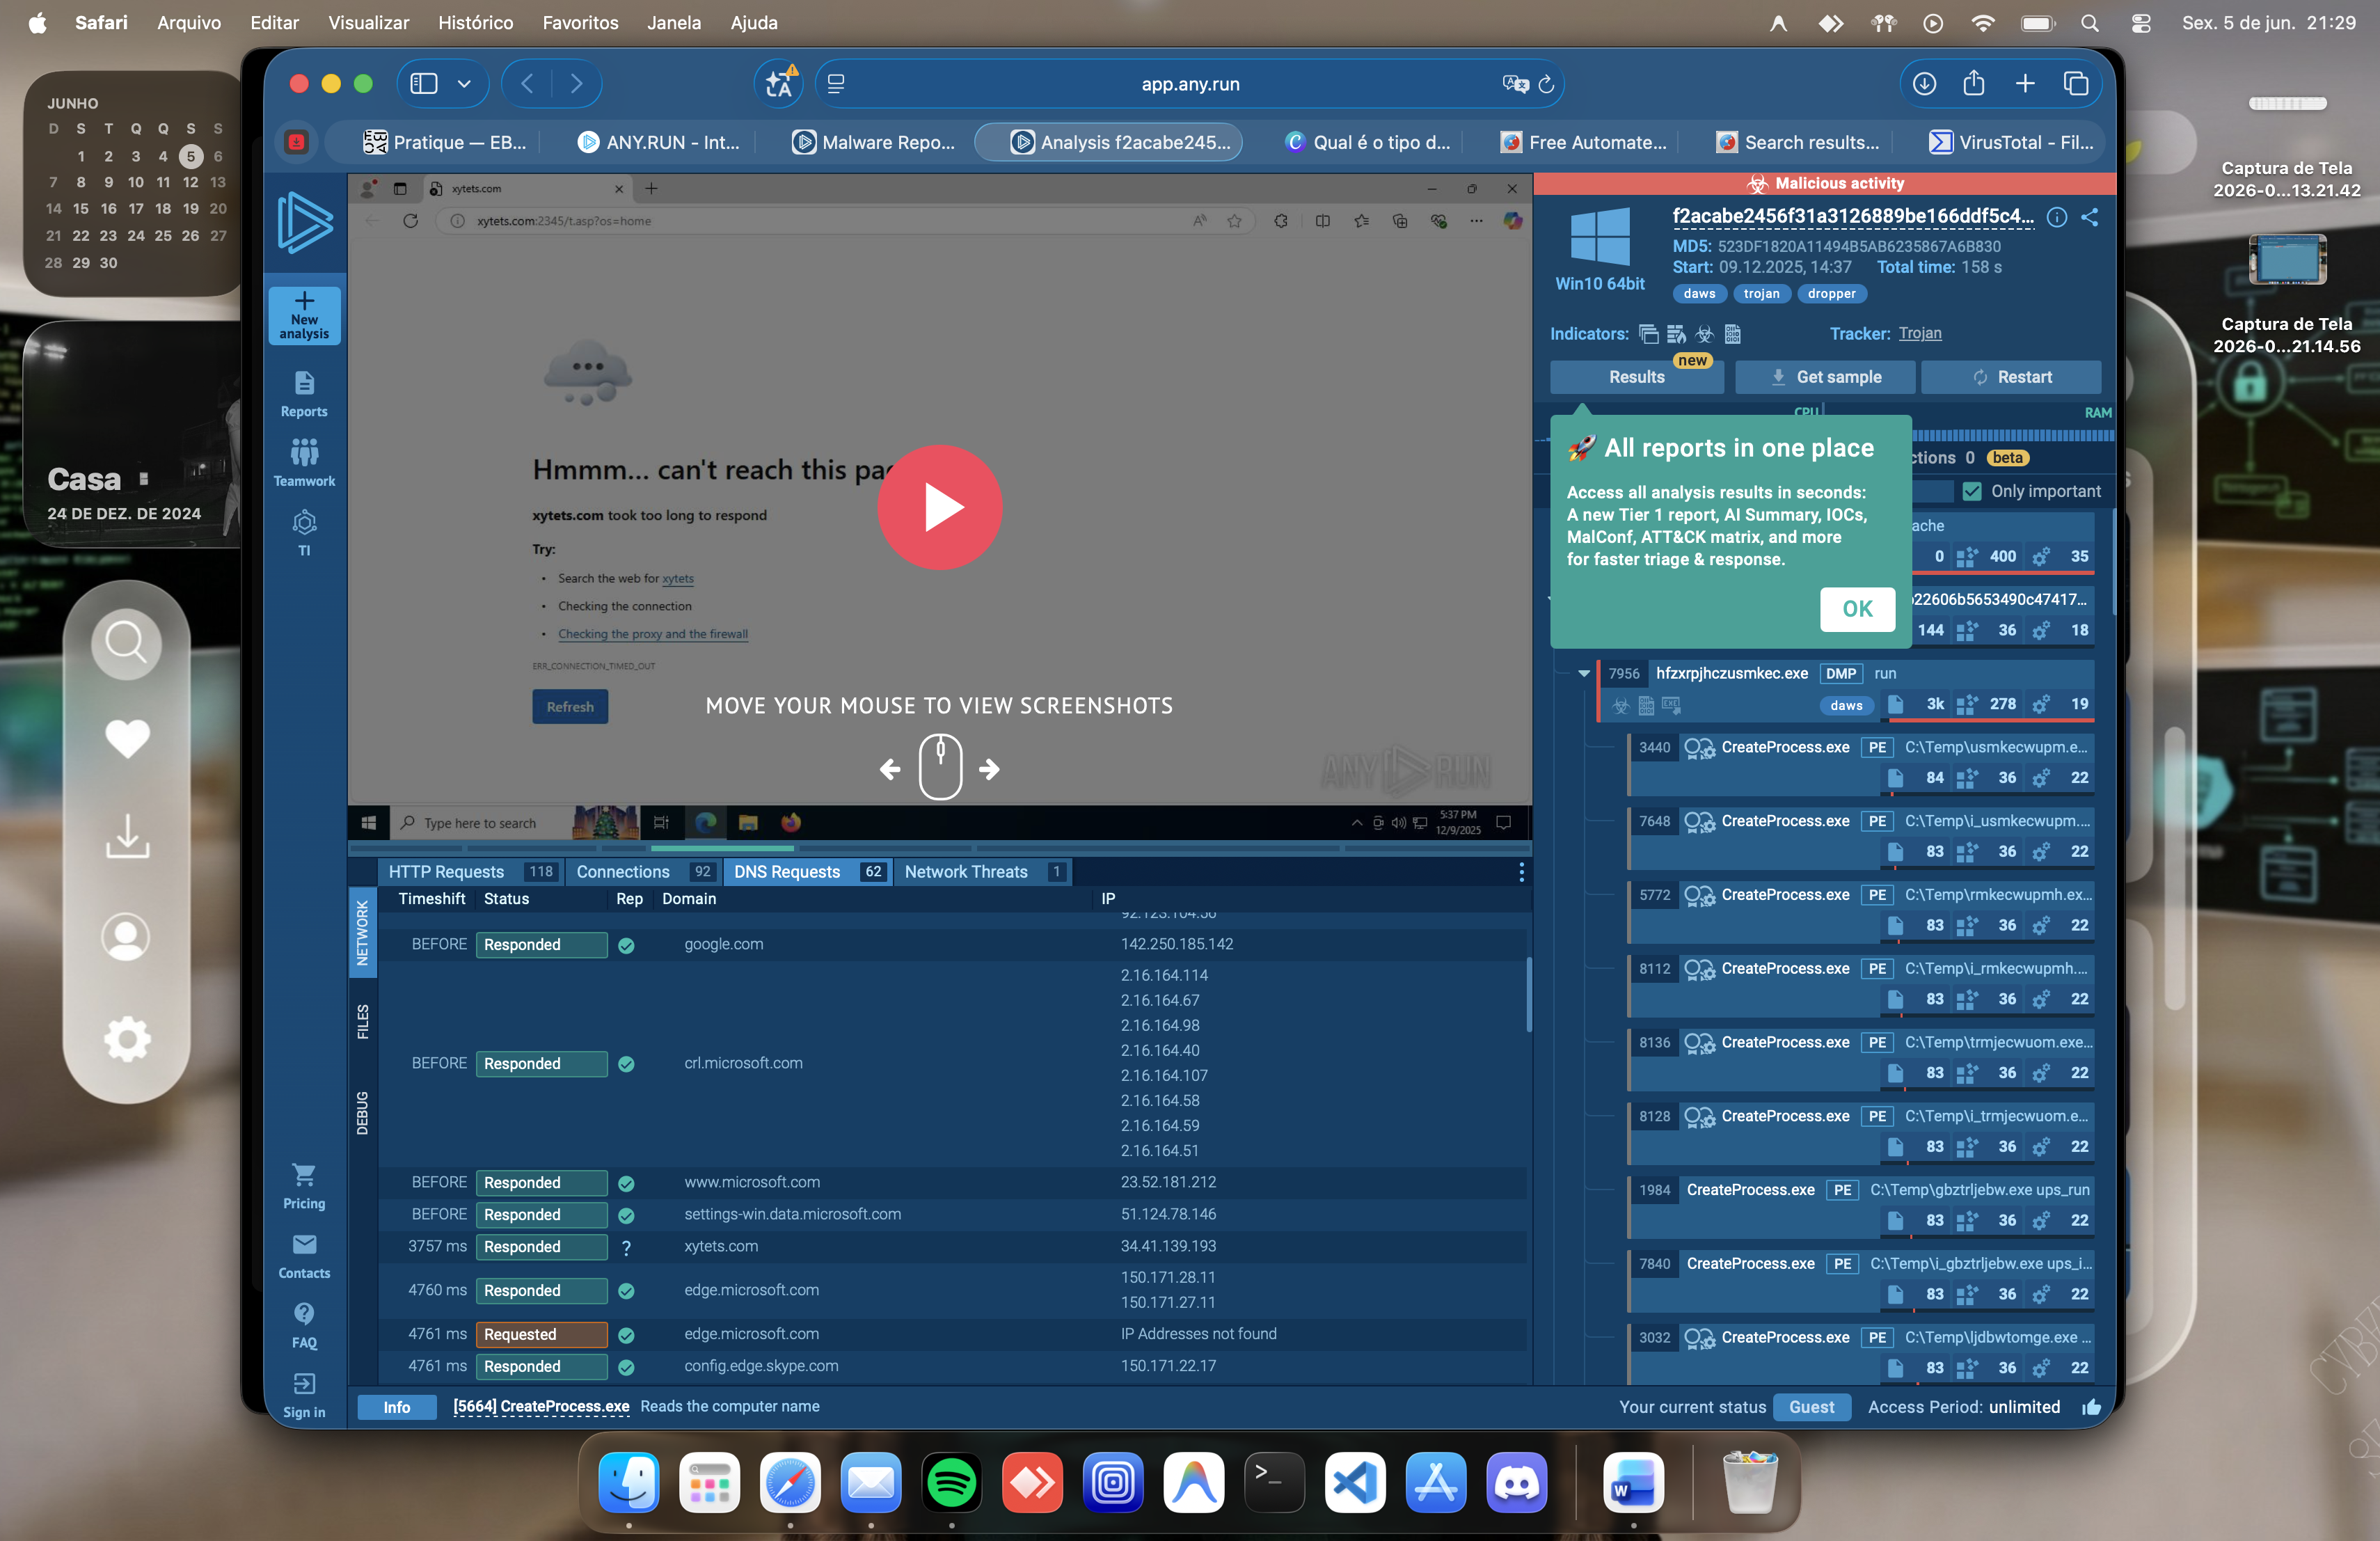This screenshot has height=1541, width=2380.
Task: Open the Trojan tracker link
Action: (x=1920, y=334)
